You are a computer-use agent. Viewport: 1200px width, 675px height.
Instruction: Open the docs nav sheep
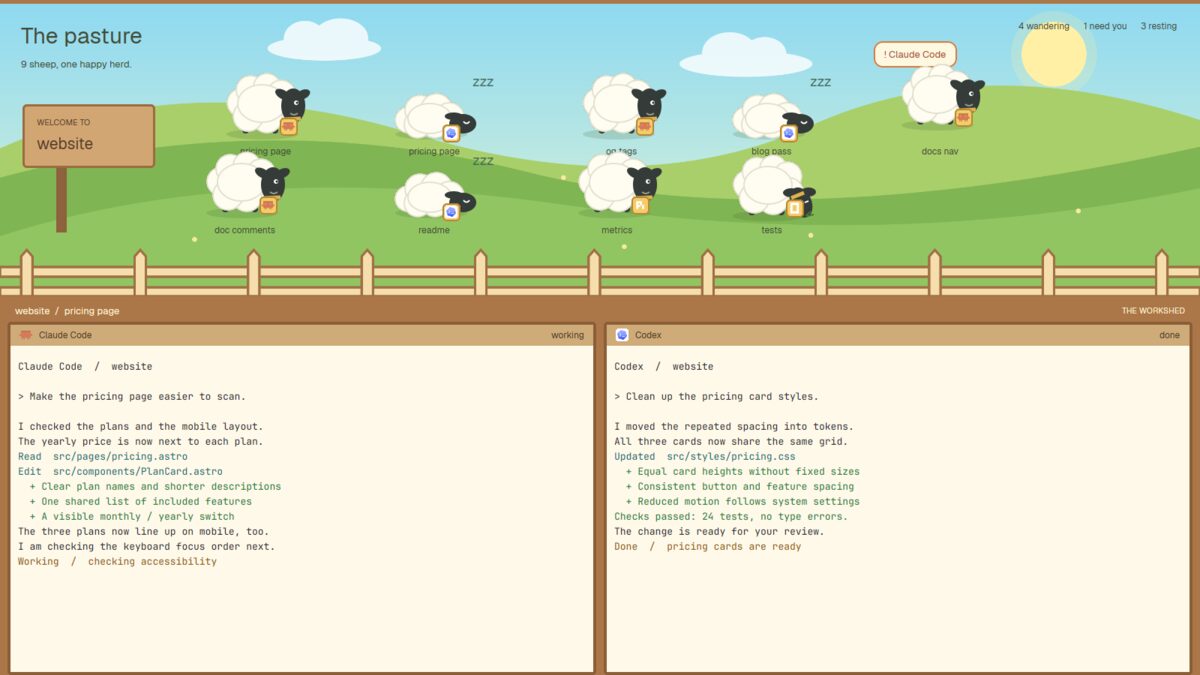tap(942, 97)
